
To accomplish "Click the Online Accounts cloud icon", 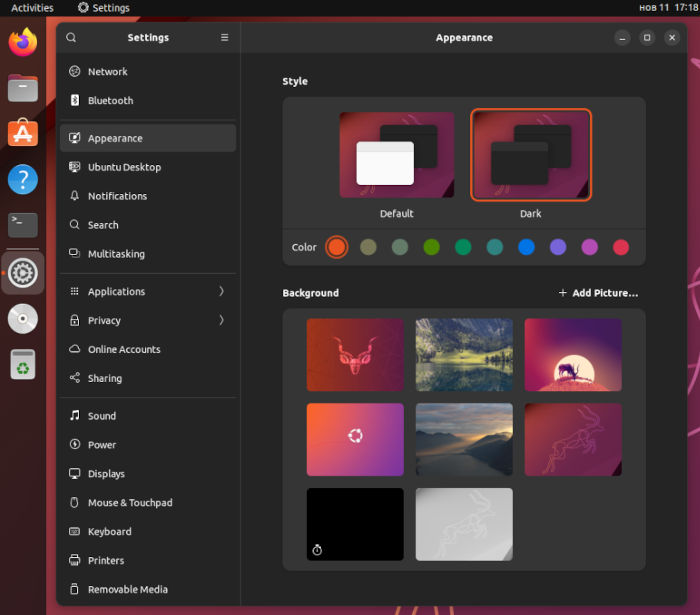I will point(75,349).
